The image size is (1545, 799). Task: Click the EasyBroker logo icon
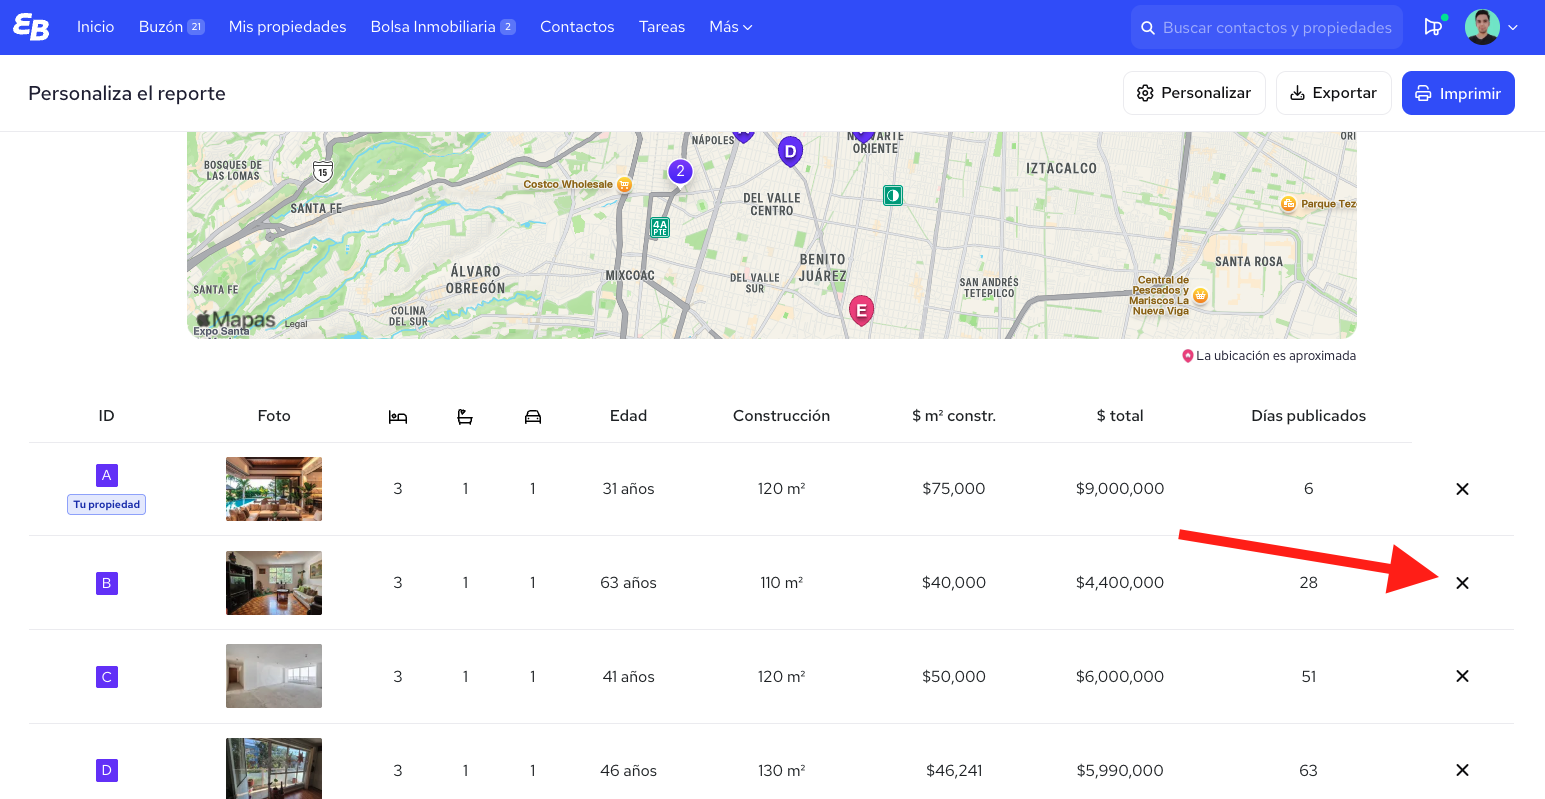click(x=31, y=27)
